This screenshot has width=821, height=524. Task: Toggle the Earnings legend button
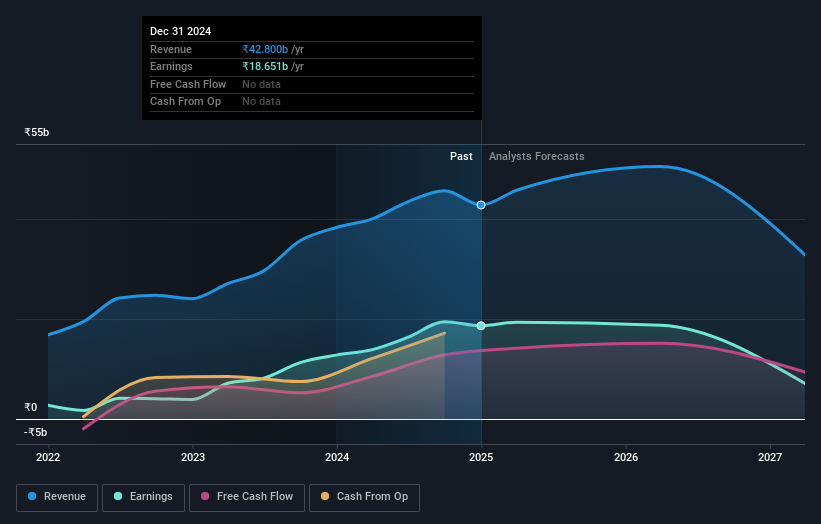click(143, 497)
